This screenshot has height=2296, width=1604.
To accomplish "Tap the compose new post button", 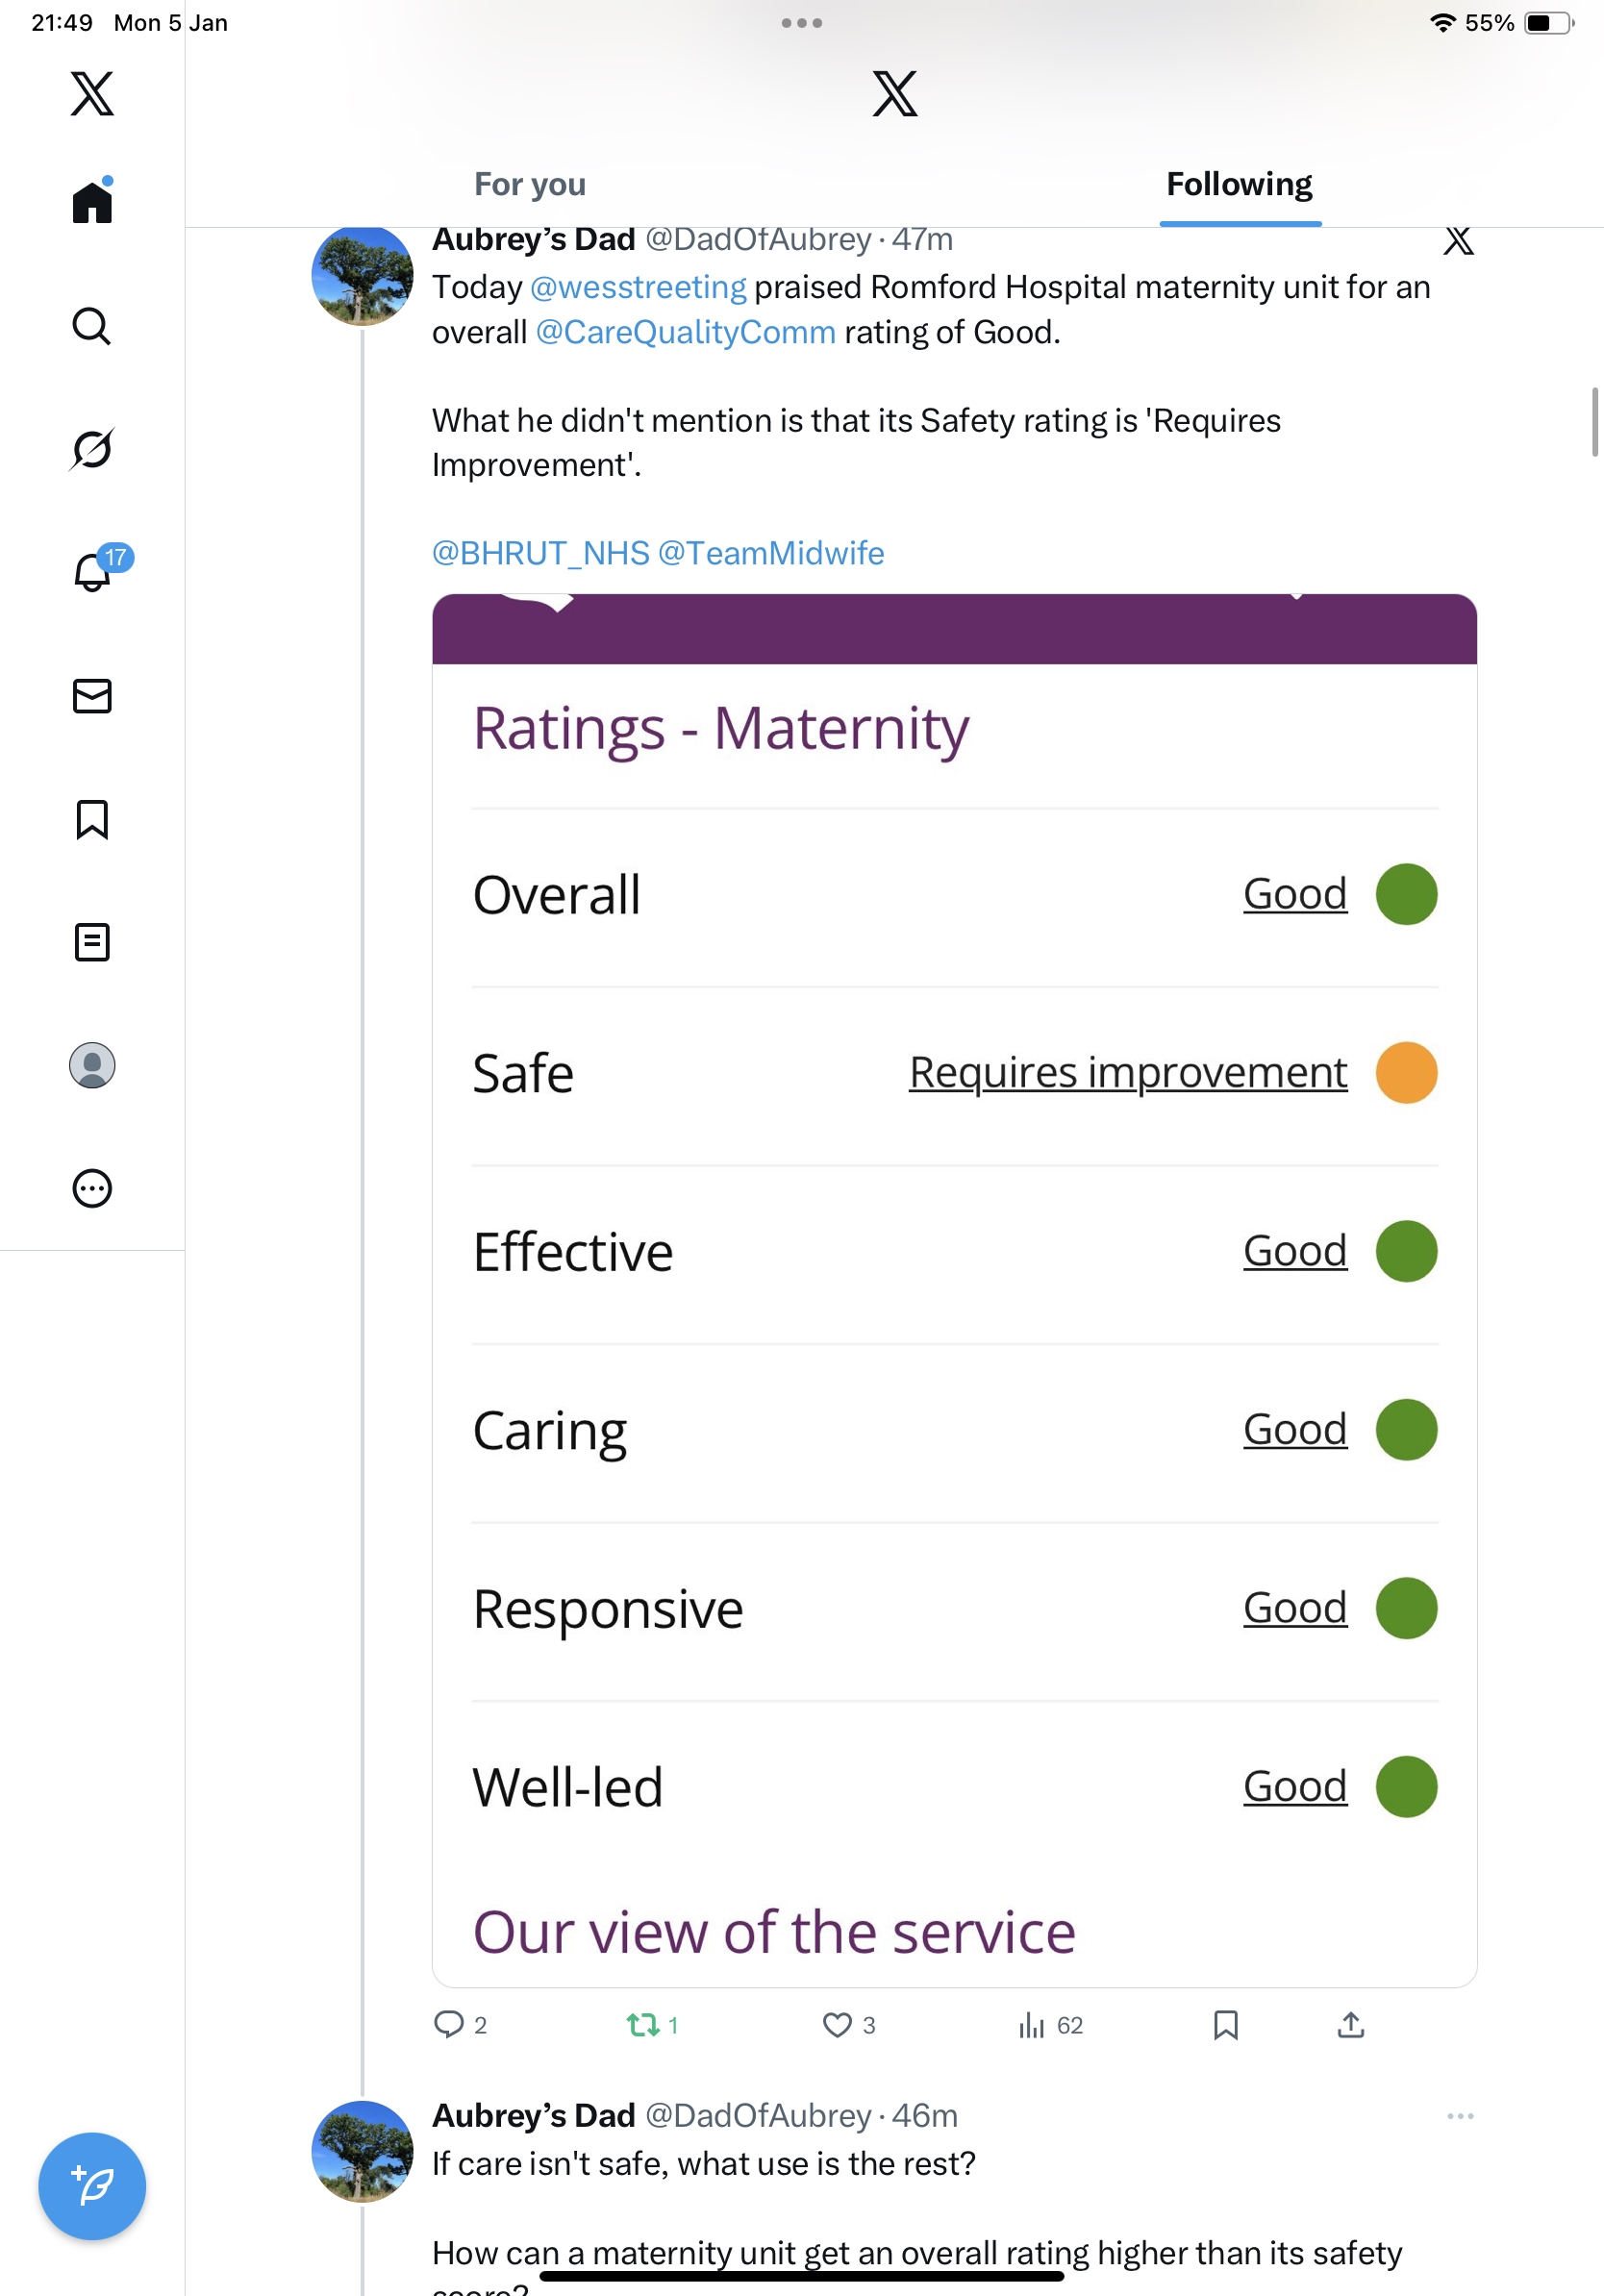I will (92, 2186).
